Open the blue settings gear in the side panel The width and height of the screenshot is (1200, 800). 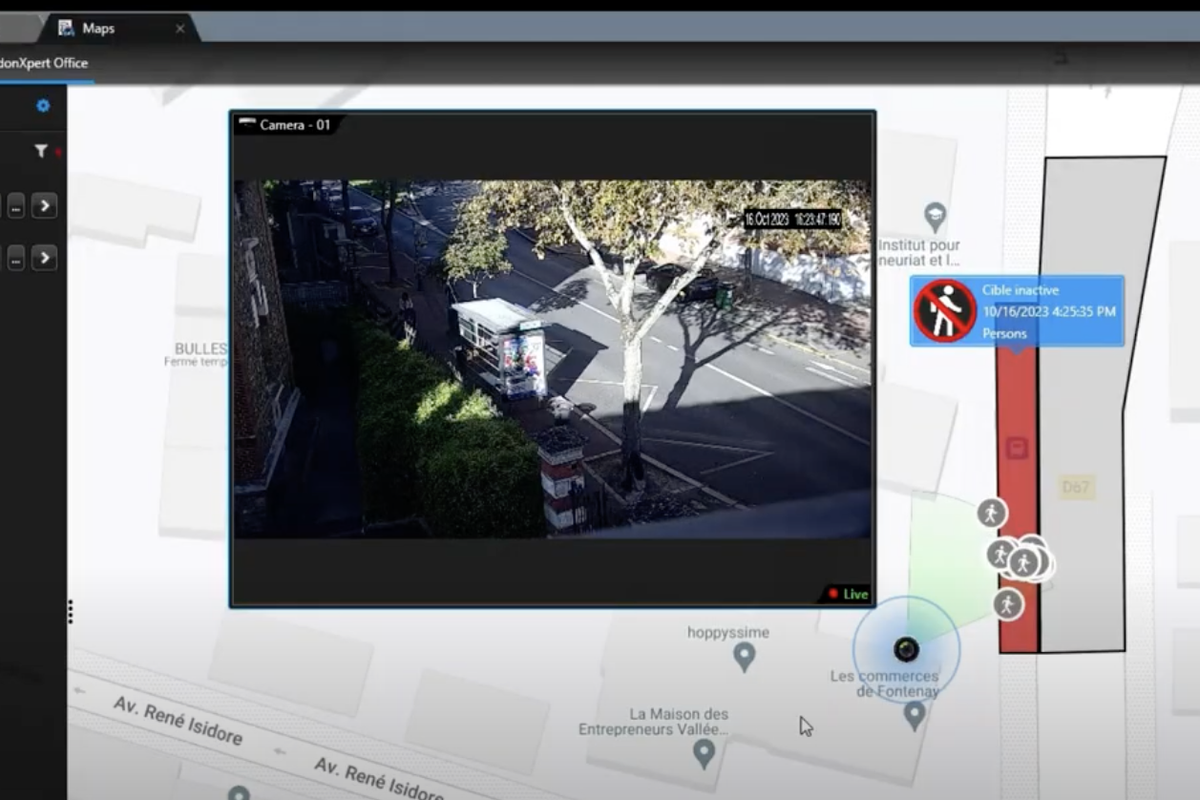coord(43,105)
